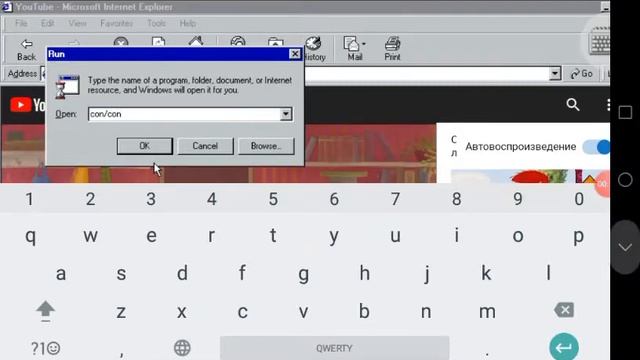Tap the letter n key

426,312
